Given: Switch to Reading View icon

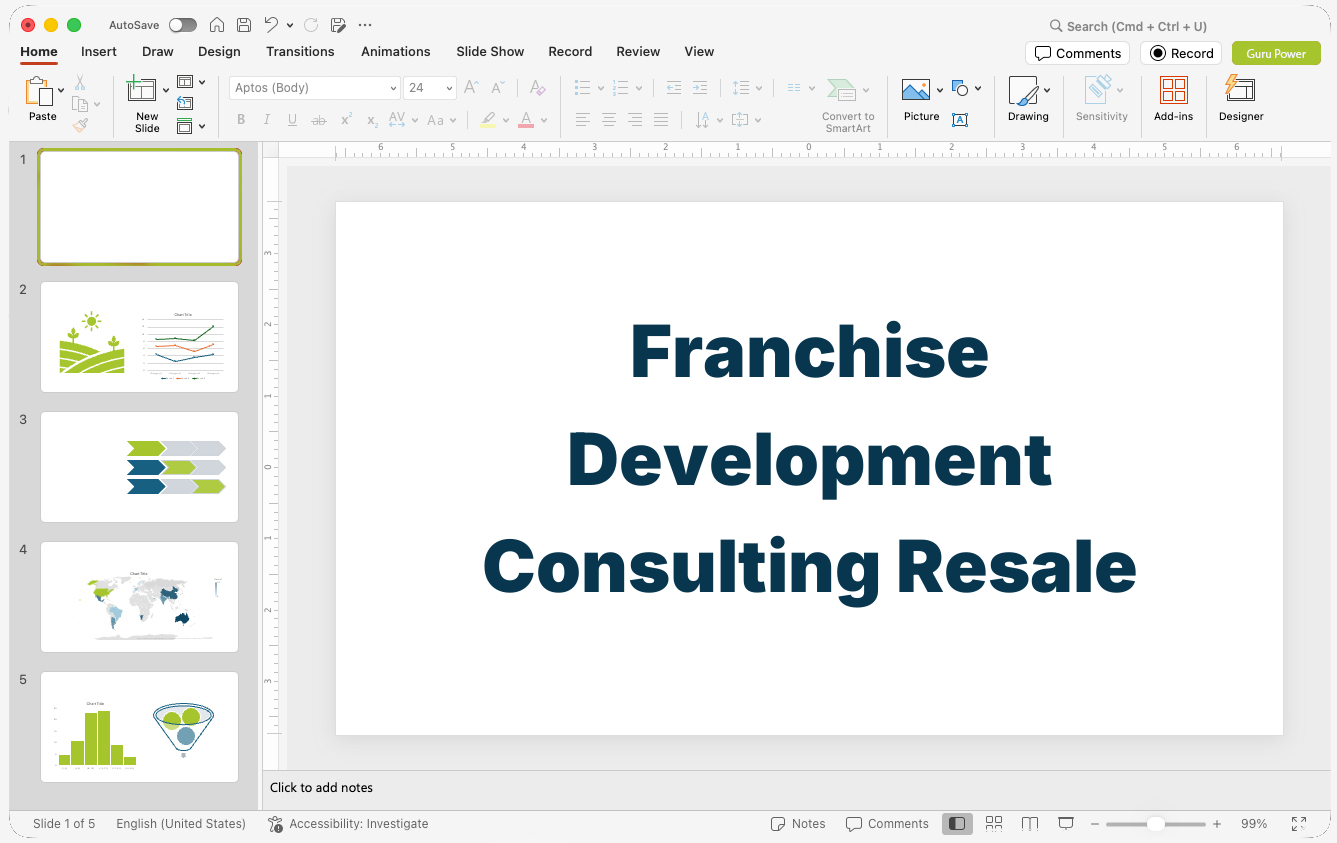Looking at the screenshot, I should [1030, 824].
